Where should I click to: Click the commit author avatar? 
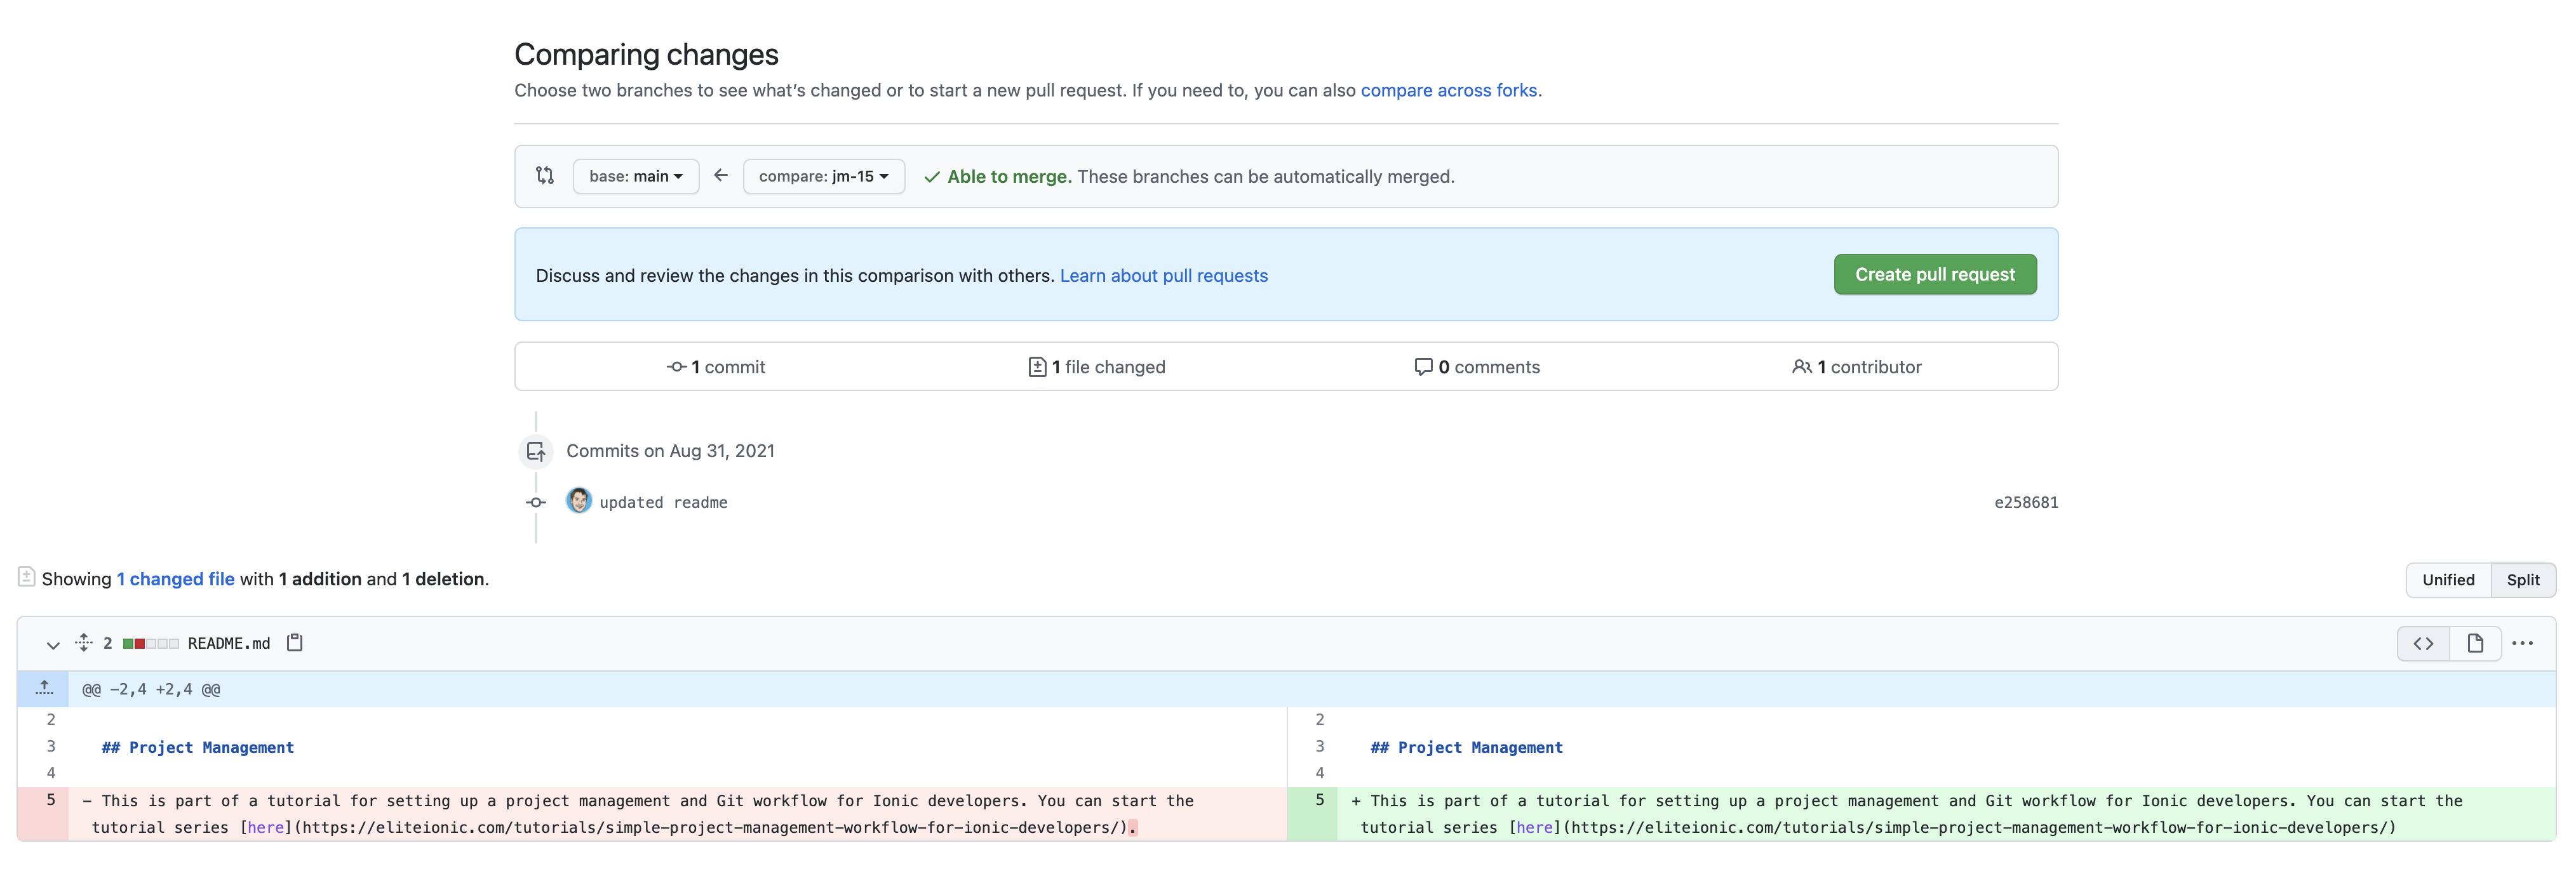[x=578, y=501]
